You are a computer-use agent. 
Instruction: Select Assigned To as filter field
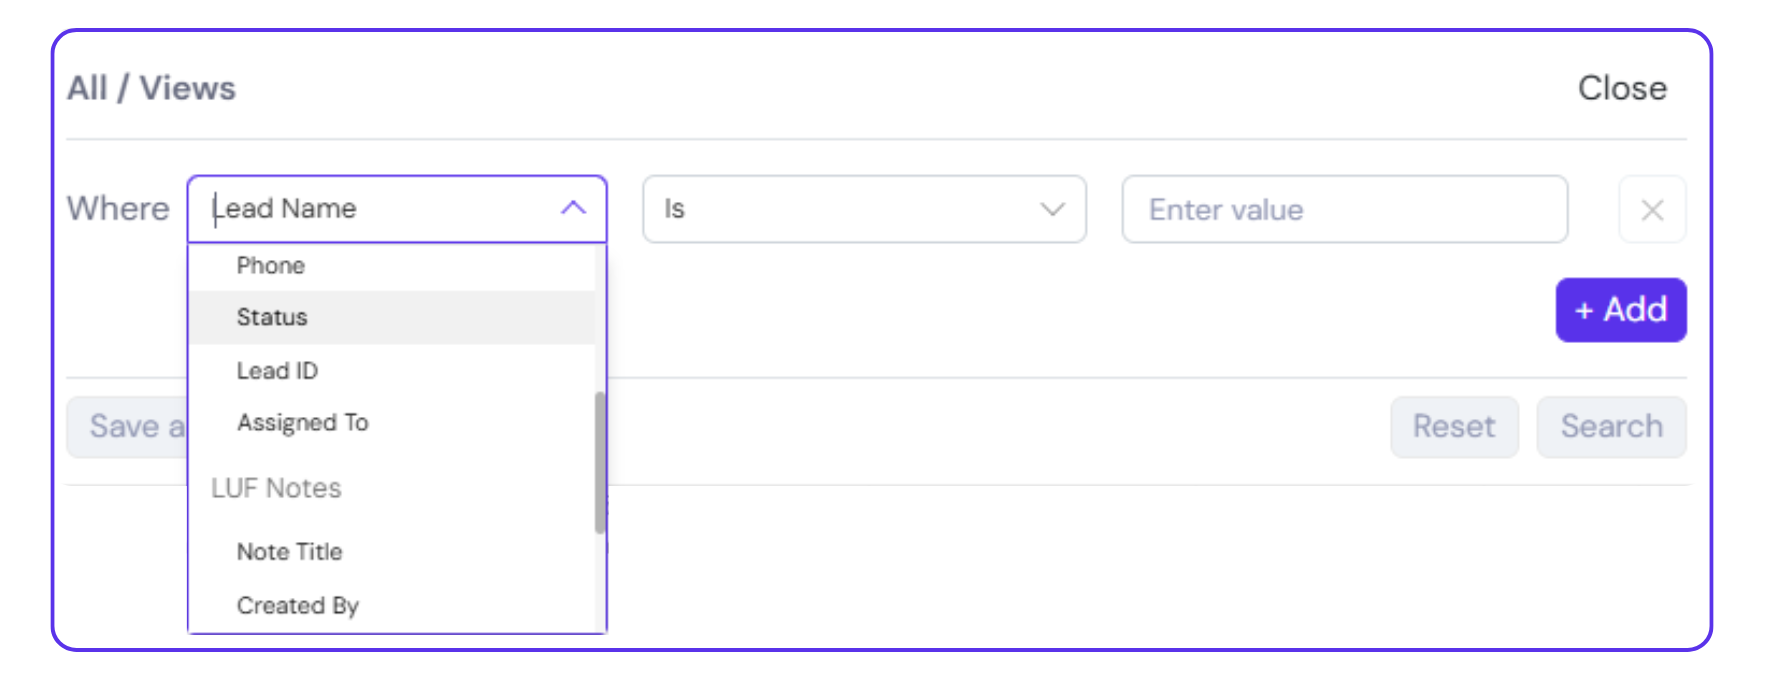point(302,423)
